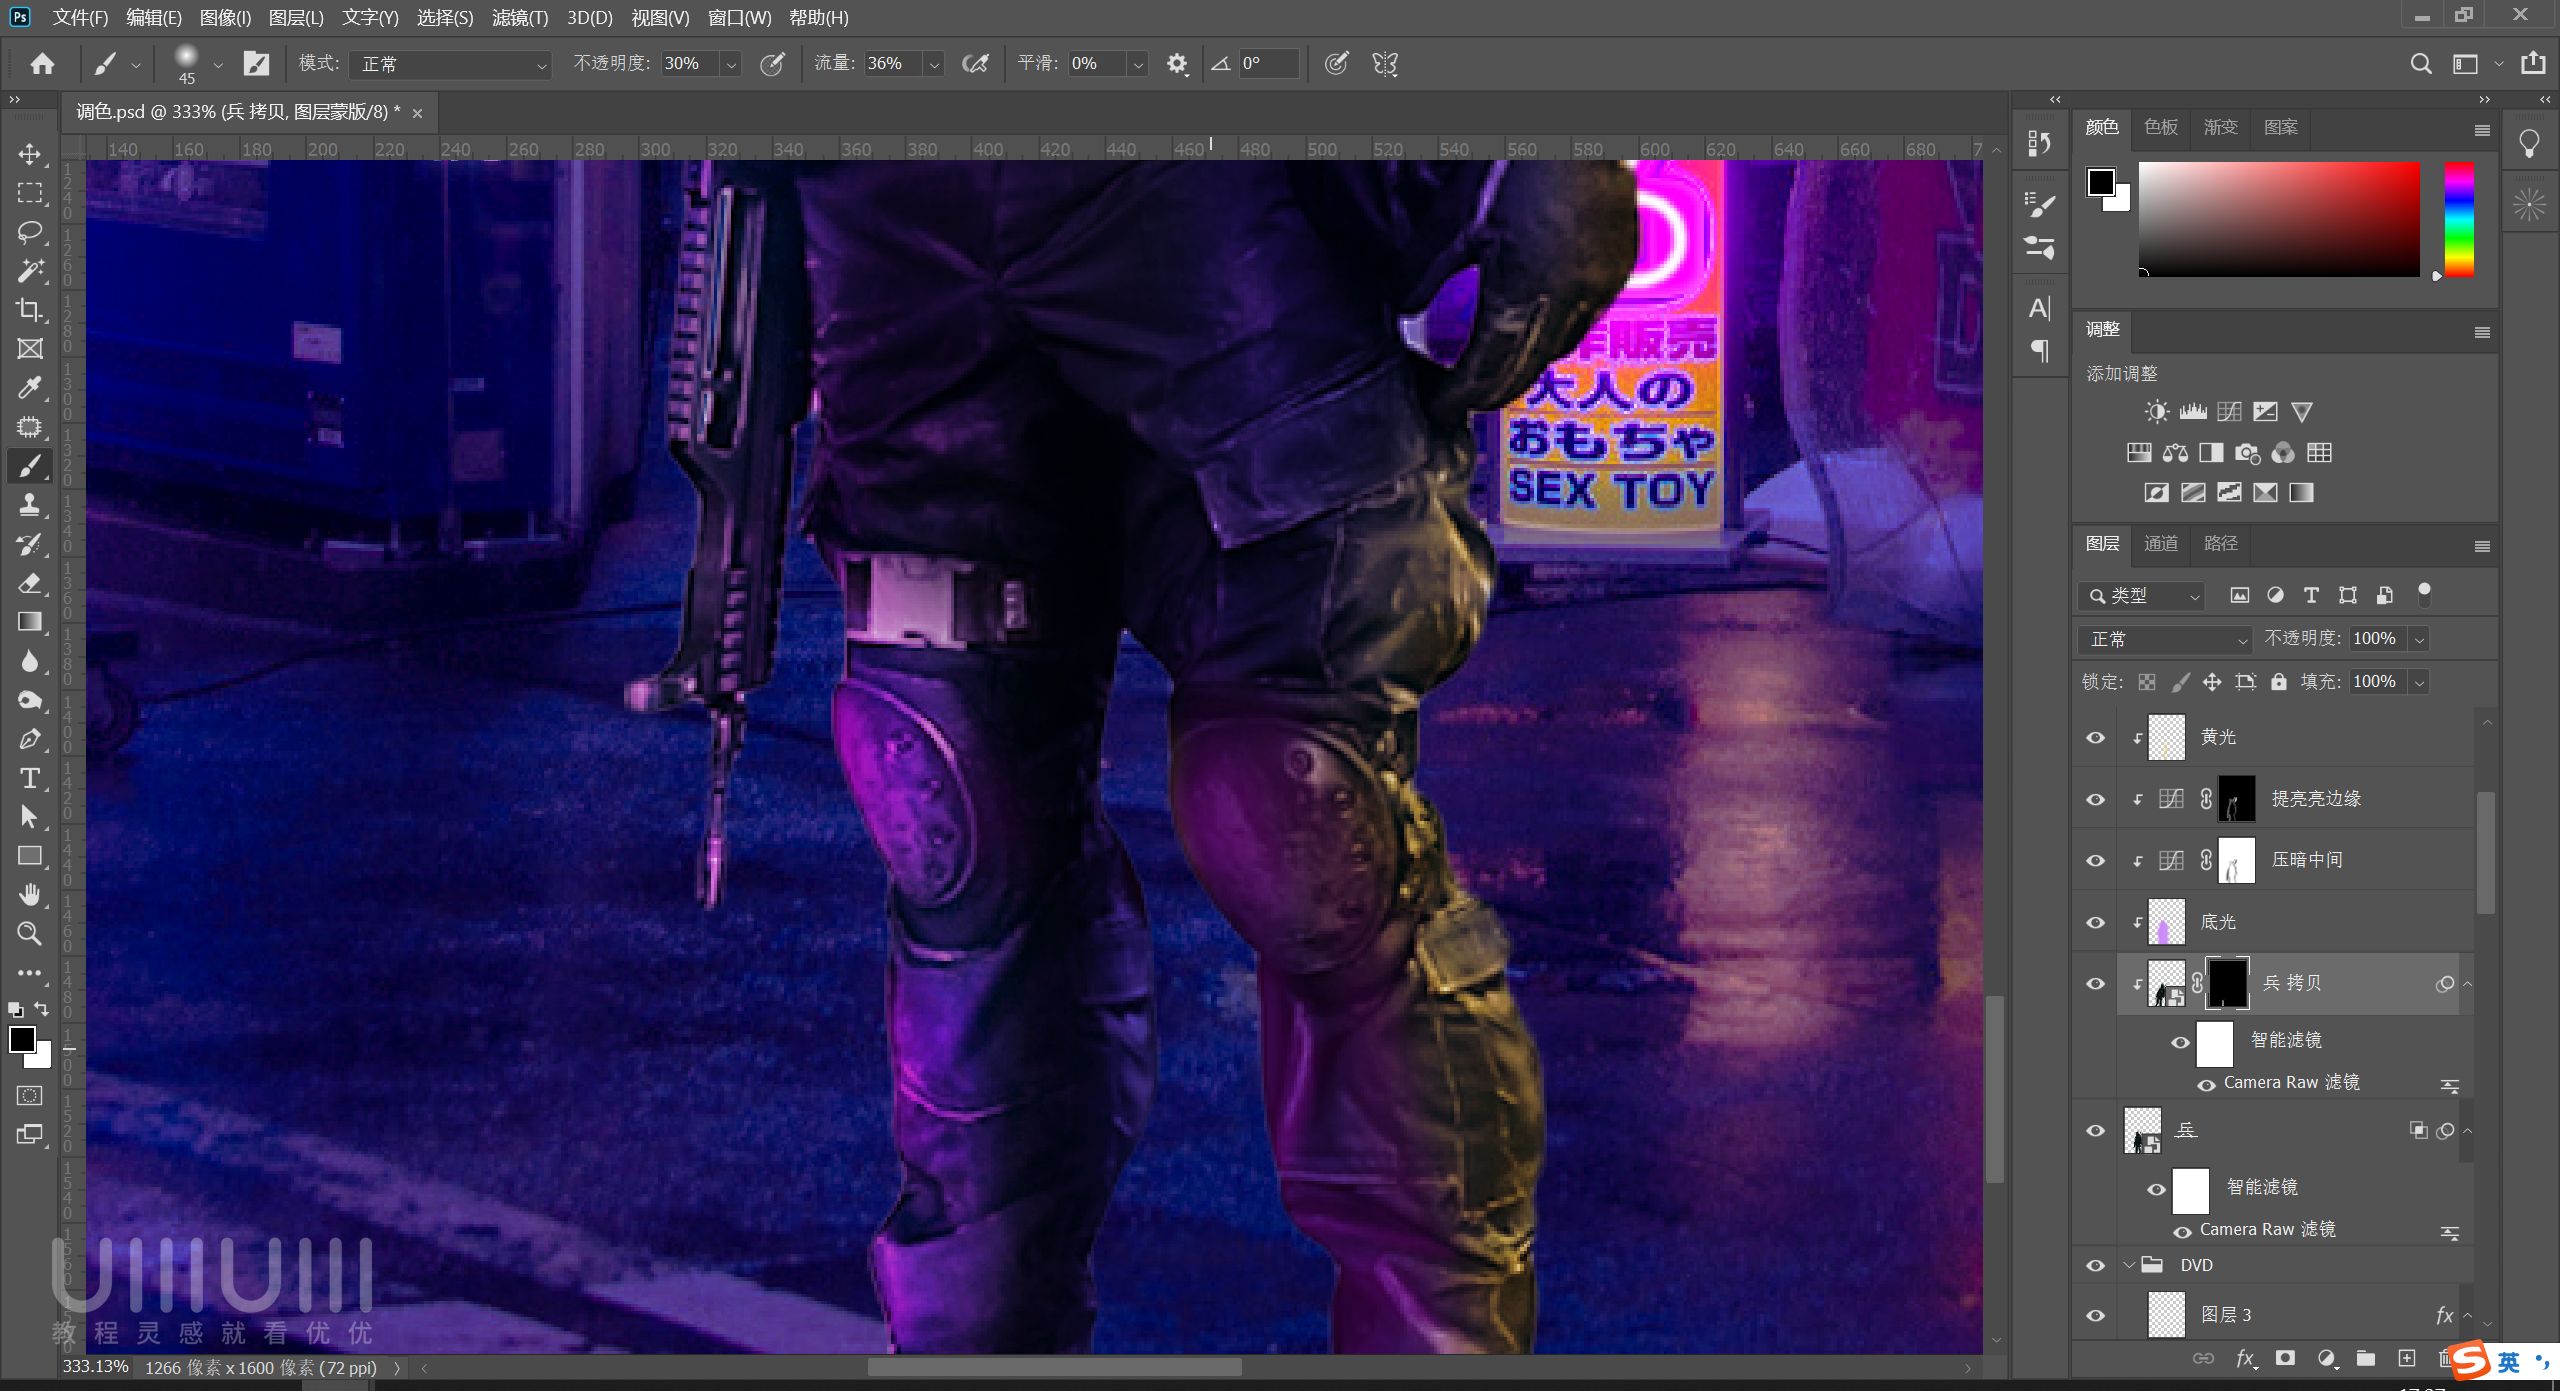Select the Dodge tool
2560x1391 pixels.
click(x=30, y=700)
